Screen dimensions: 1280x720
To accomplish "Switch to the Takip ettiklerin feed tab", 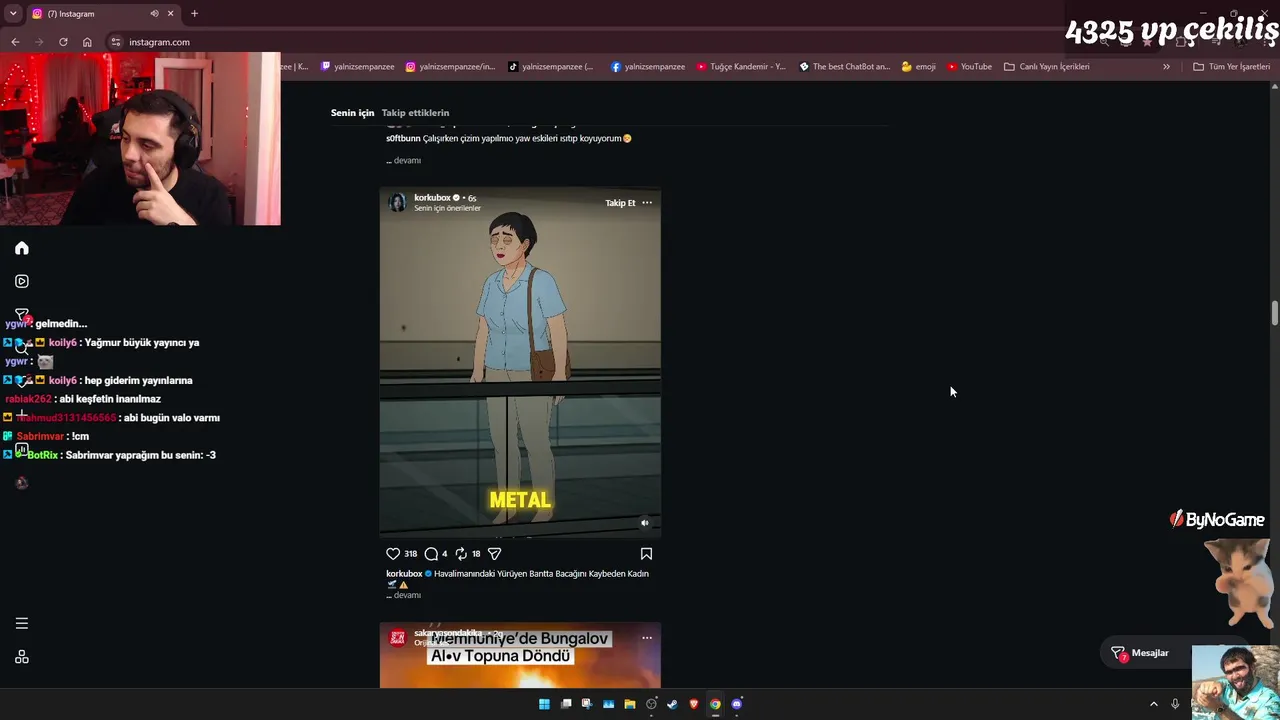I will point(415,113).
